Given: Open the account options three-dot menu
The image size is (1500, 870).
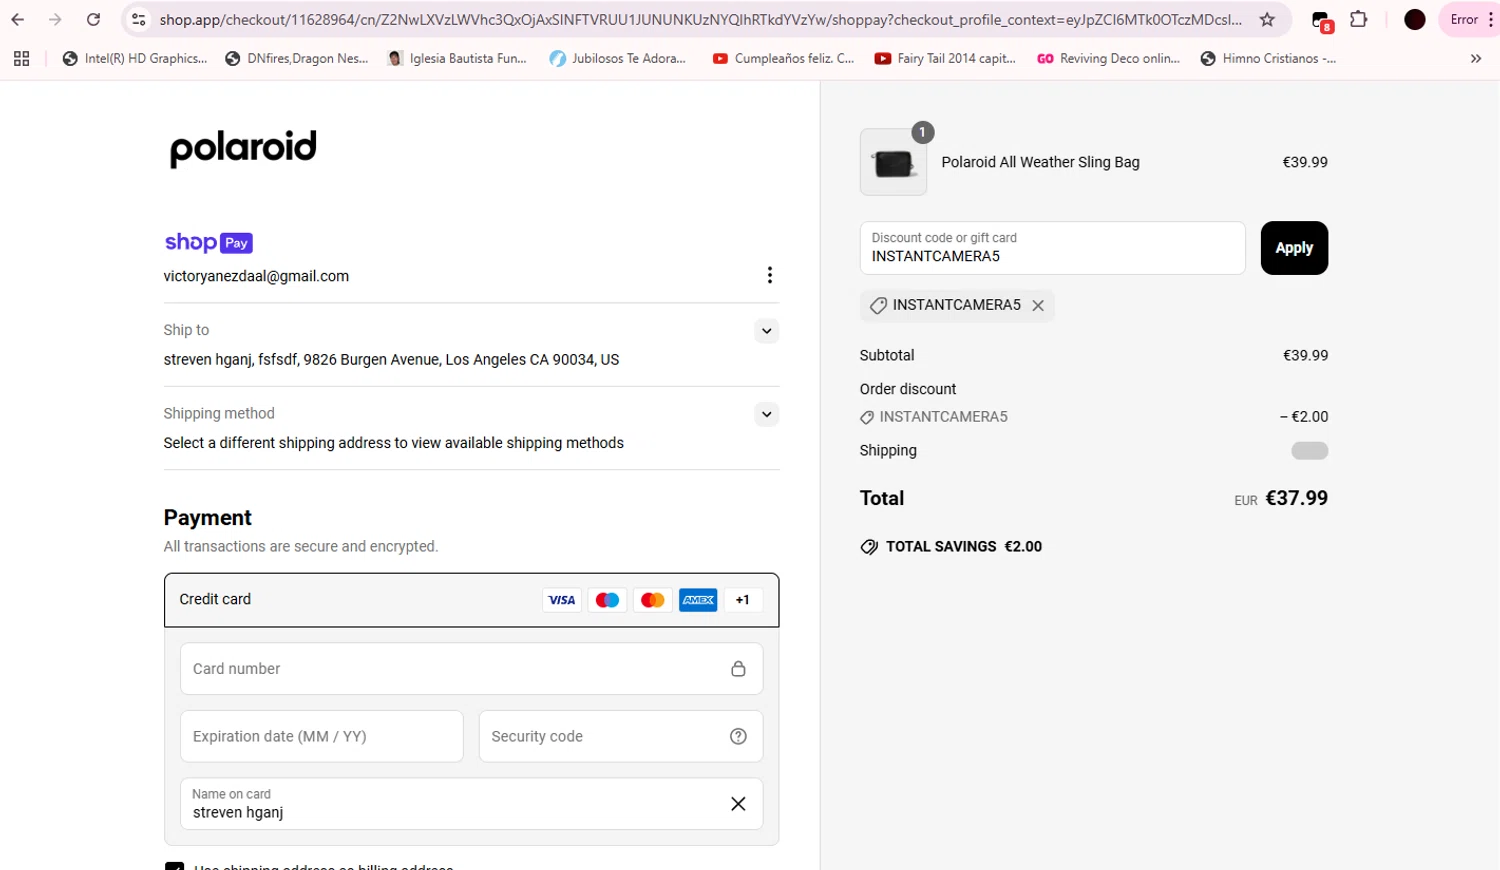Looking at the screenshot, I should tap(769, 275).
